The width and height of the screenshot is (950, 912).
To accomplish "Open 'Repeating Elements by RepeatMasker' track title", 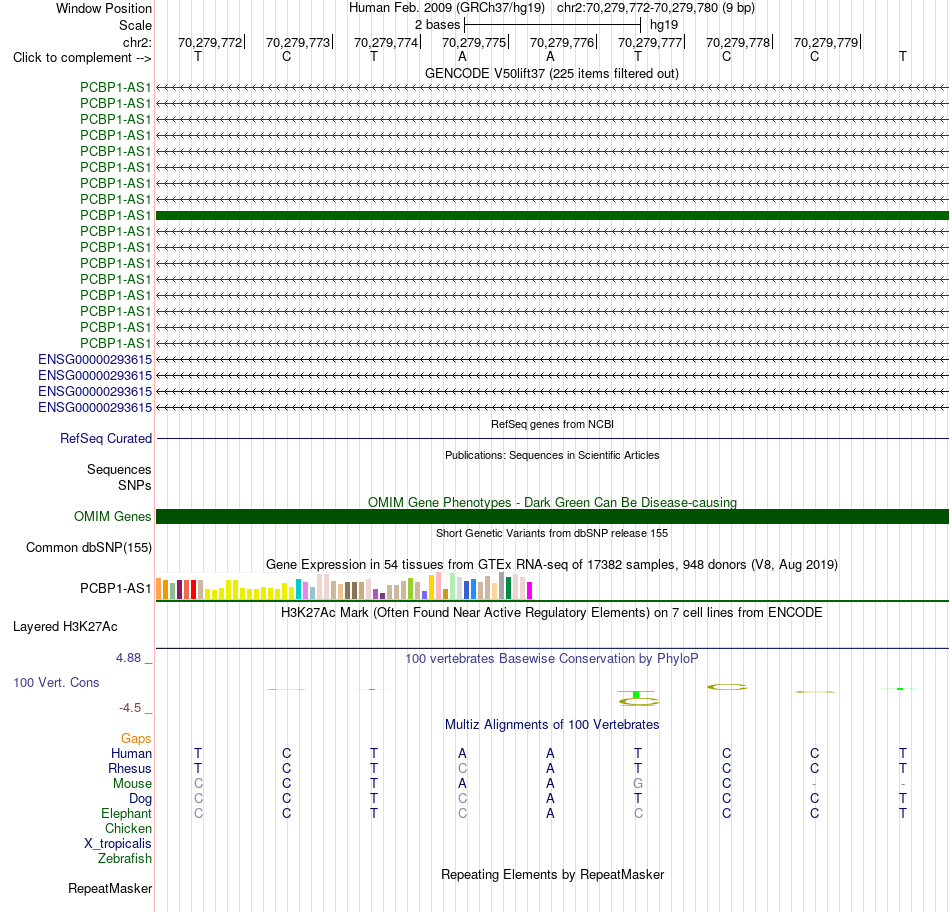I will pyautogui.click(x=552, y=874).
